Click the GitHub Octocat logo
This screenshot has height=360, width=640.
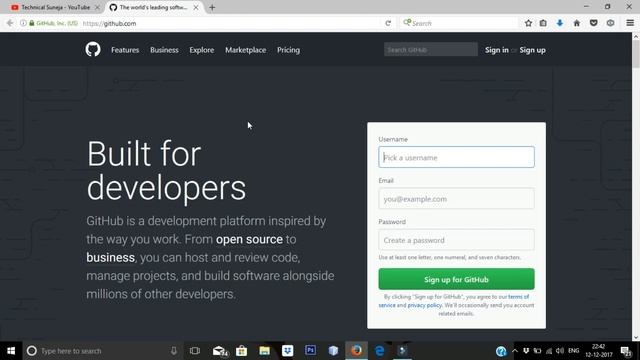pos(93,49)
